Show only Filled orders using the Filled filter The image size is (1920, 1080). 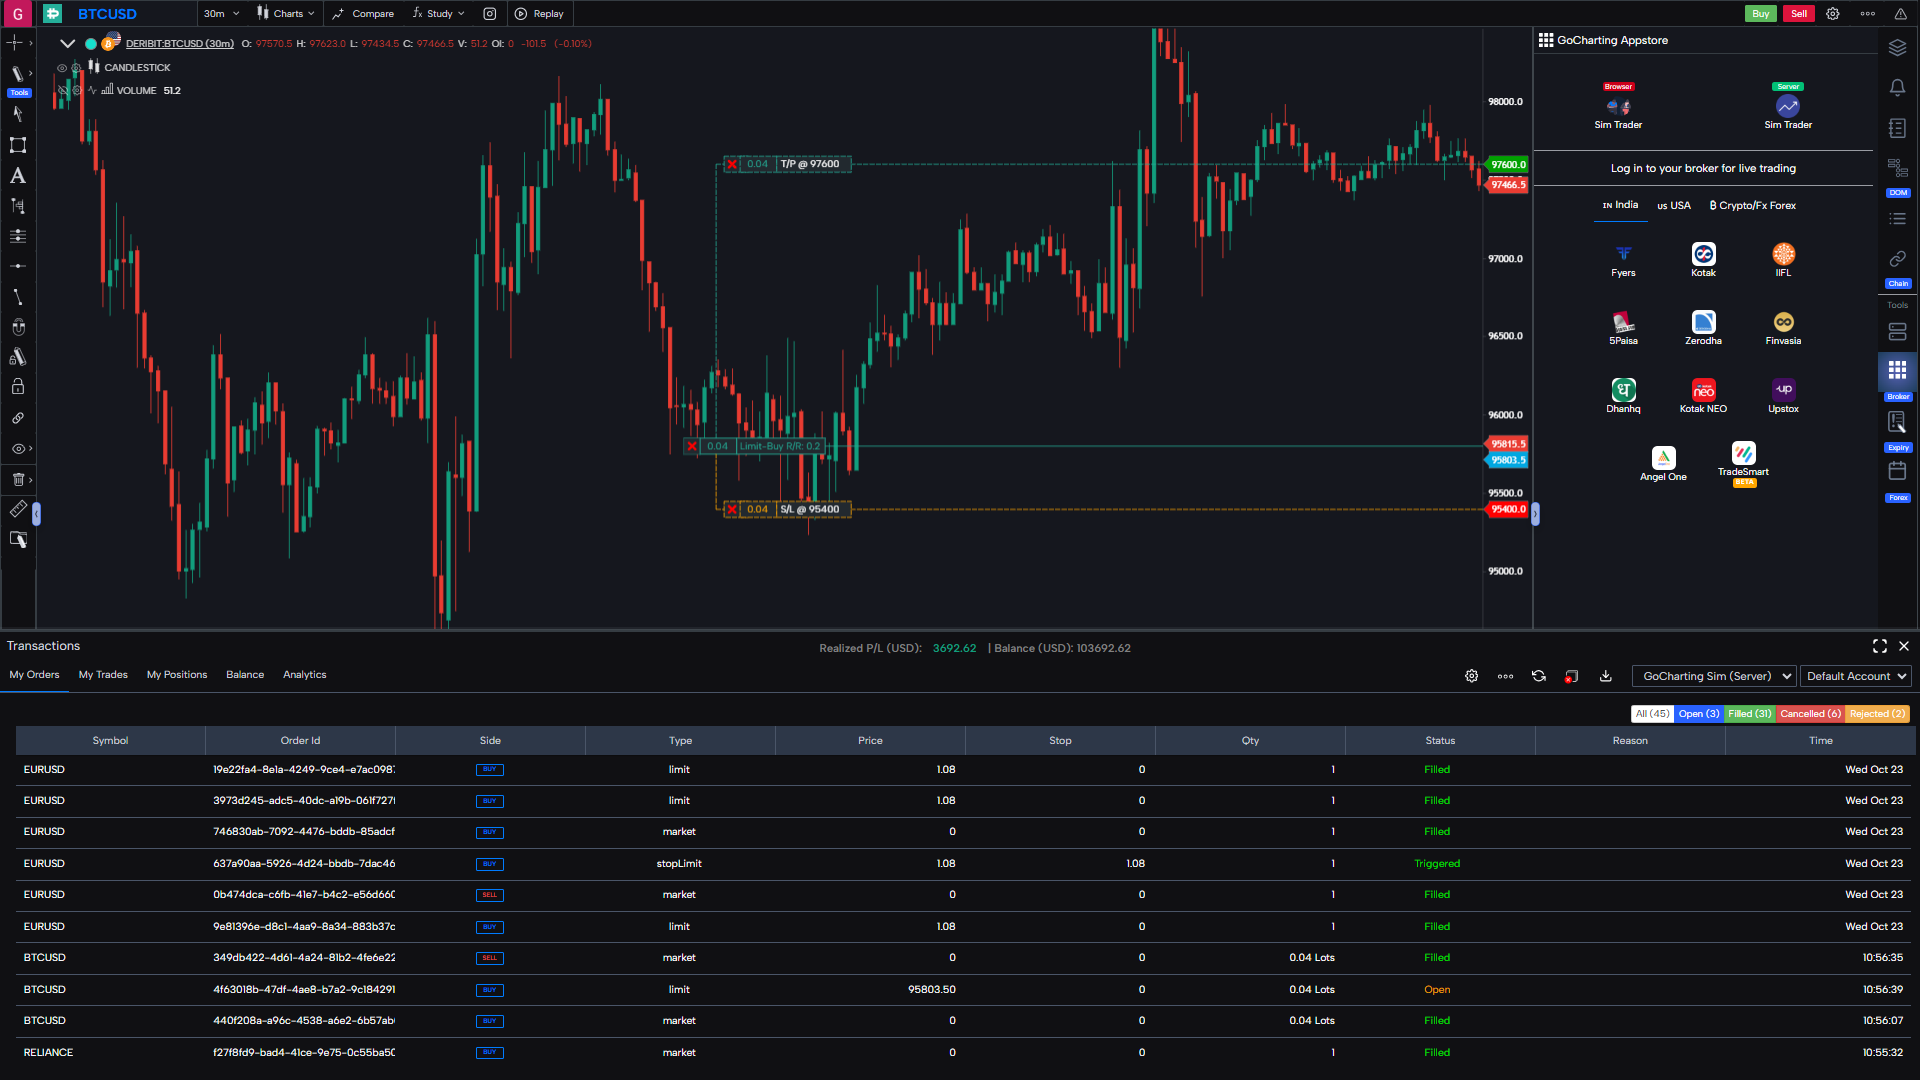[1749, 713]
